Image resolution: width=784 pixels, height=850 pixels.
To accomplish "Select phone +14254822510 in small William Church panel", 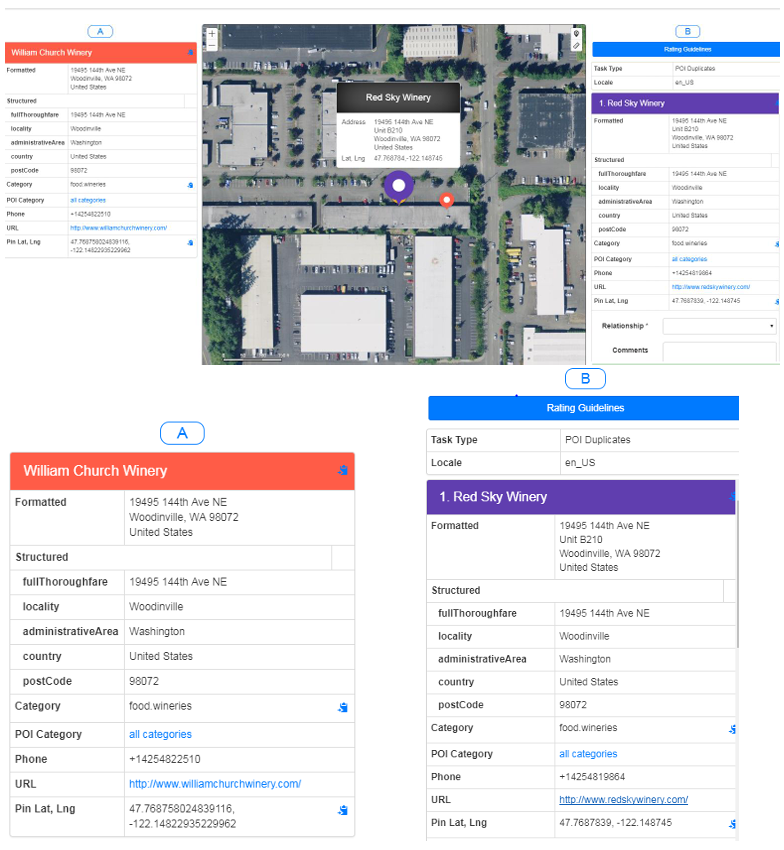I will pos(90,214).
